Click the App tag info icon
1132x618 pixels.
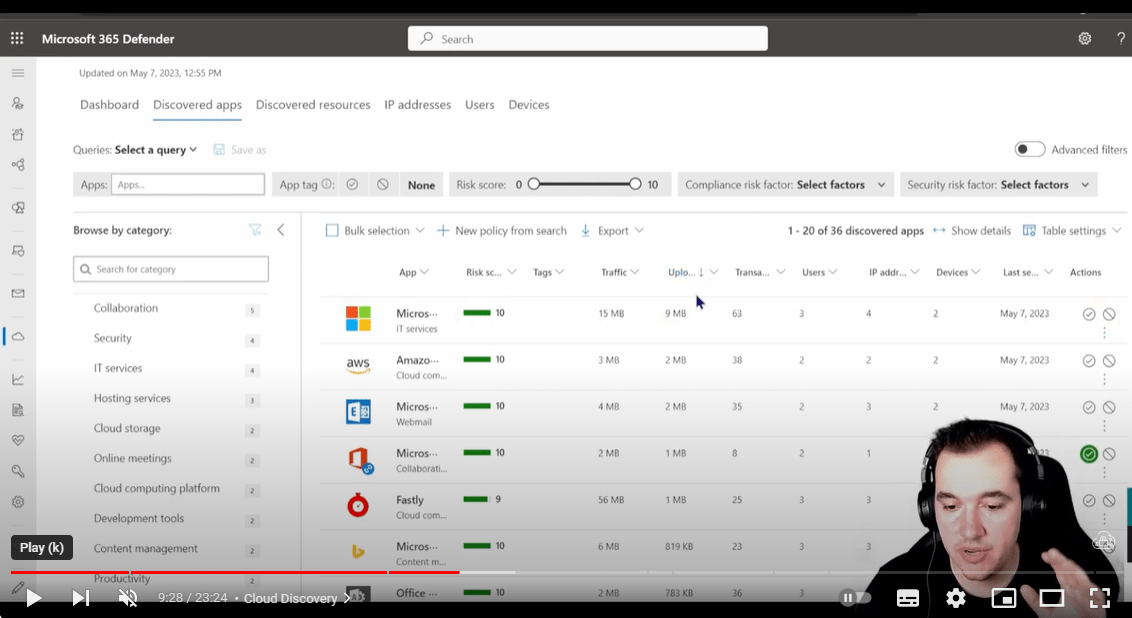(x=327, y=184)
